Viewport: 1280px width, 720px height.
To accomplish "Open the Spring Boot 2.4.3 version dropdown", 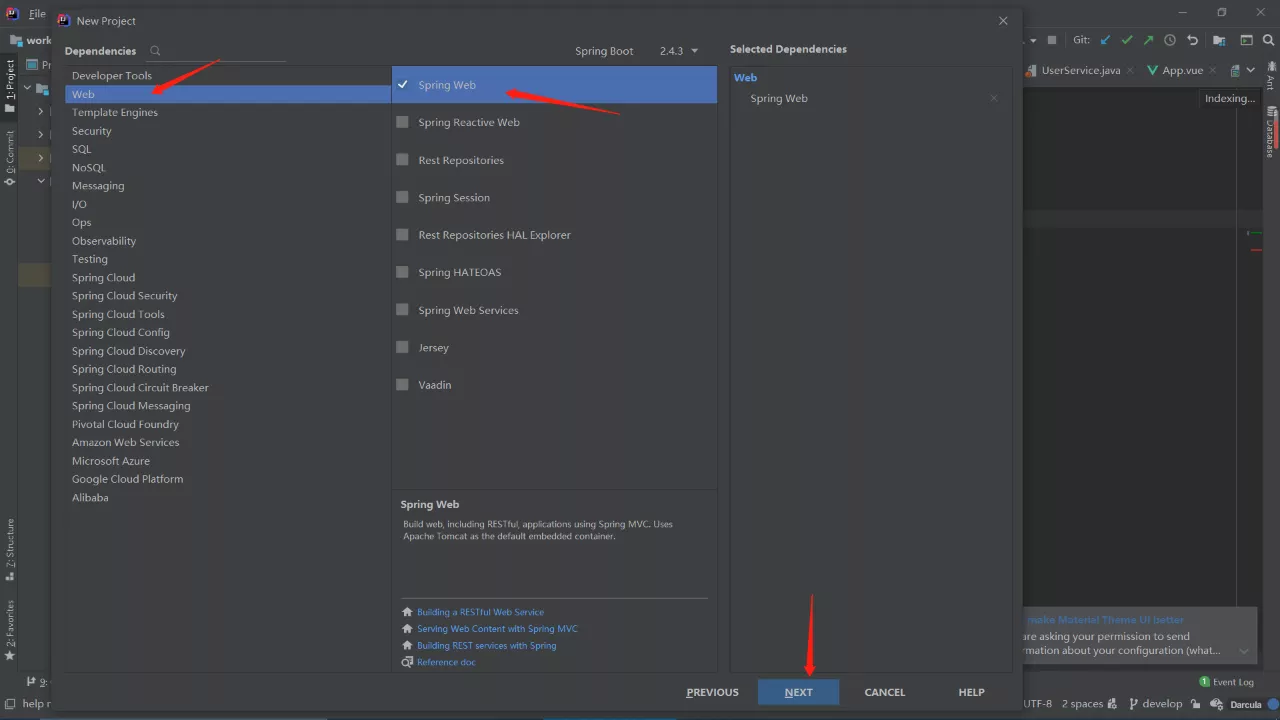I will pyautogui.click(x=678, y=50).
